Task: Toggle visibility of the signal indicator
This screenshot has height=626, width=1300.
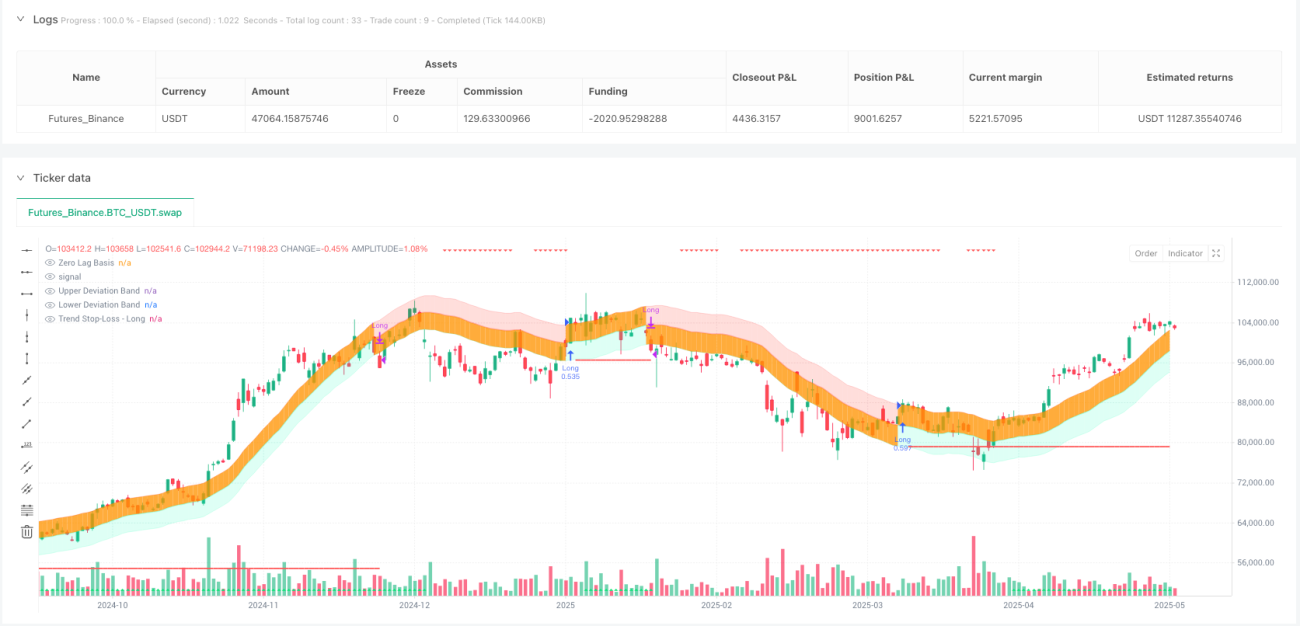Action: coord(50,276)
